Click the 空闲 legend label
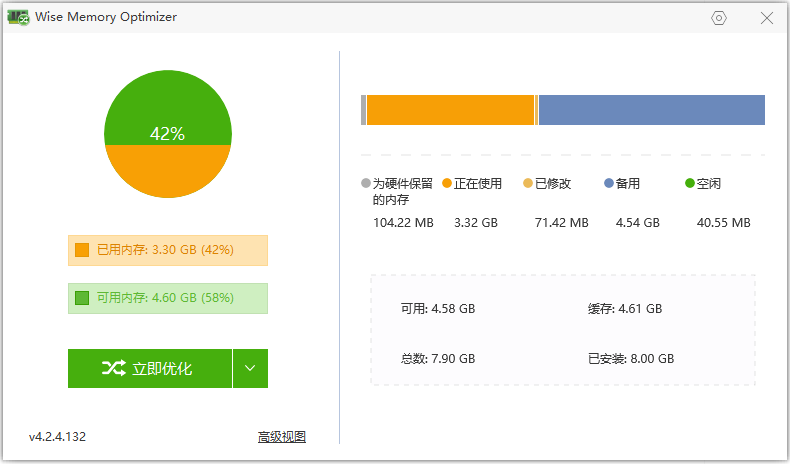790x464 pixels. 709,184
